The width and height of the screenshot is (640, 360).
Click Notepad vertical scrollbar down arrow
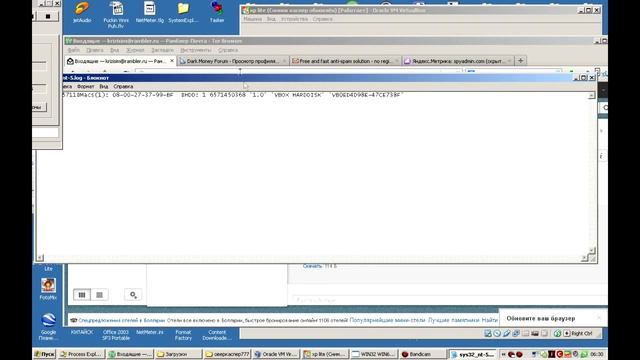[x=591, y=250]
